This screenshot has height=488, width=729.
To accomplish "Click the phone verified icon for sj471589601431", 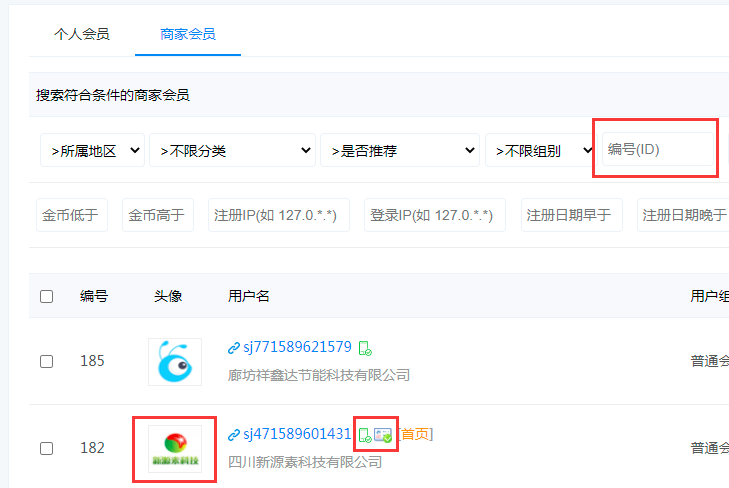I will (x=365, y=435).
